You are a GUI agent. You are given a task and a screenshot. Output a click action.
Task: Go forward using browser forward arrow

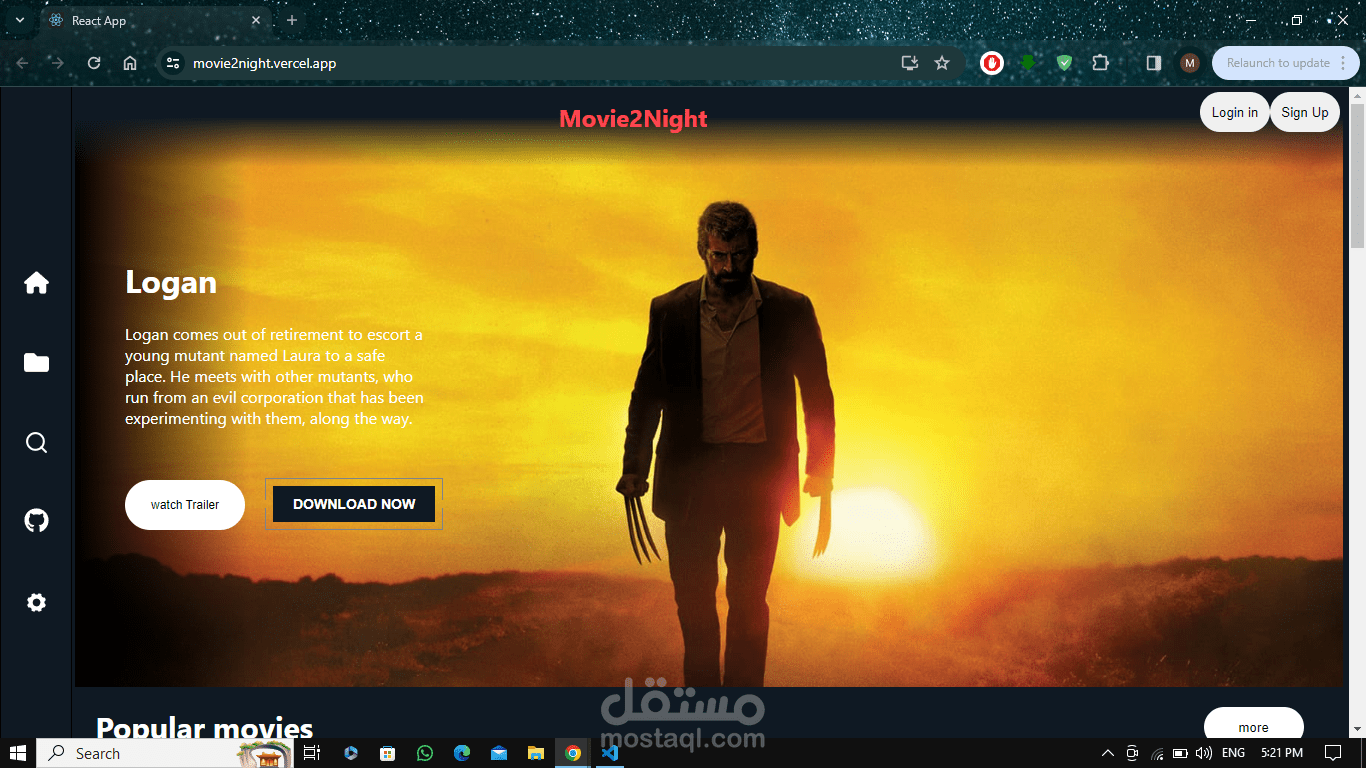pyautogui.click(x=58, y=63)
